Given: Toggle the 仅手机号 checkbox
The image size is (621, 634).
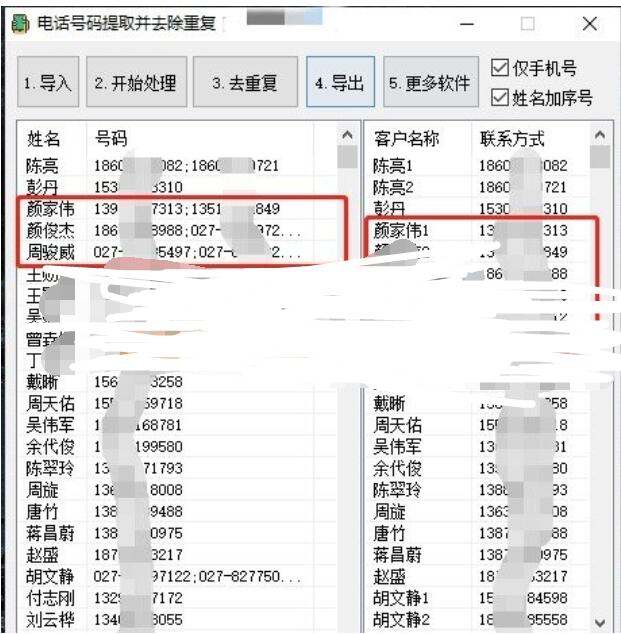Looking at the screenshot, I should (501, 68).
